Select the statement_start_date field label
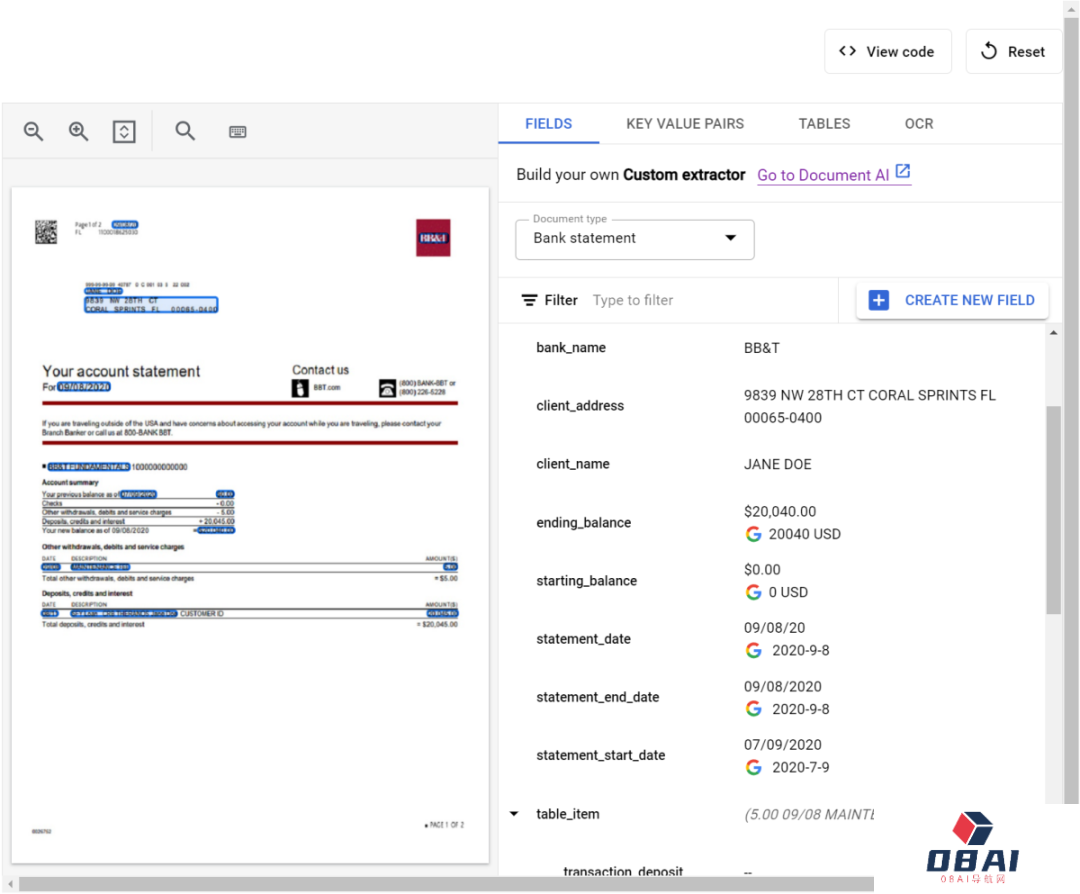Viewport: 1080px width, 894px height. 601,756
